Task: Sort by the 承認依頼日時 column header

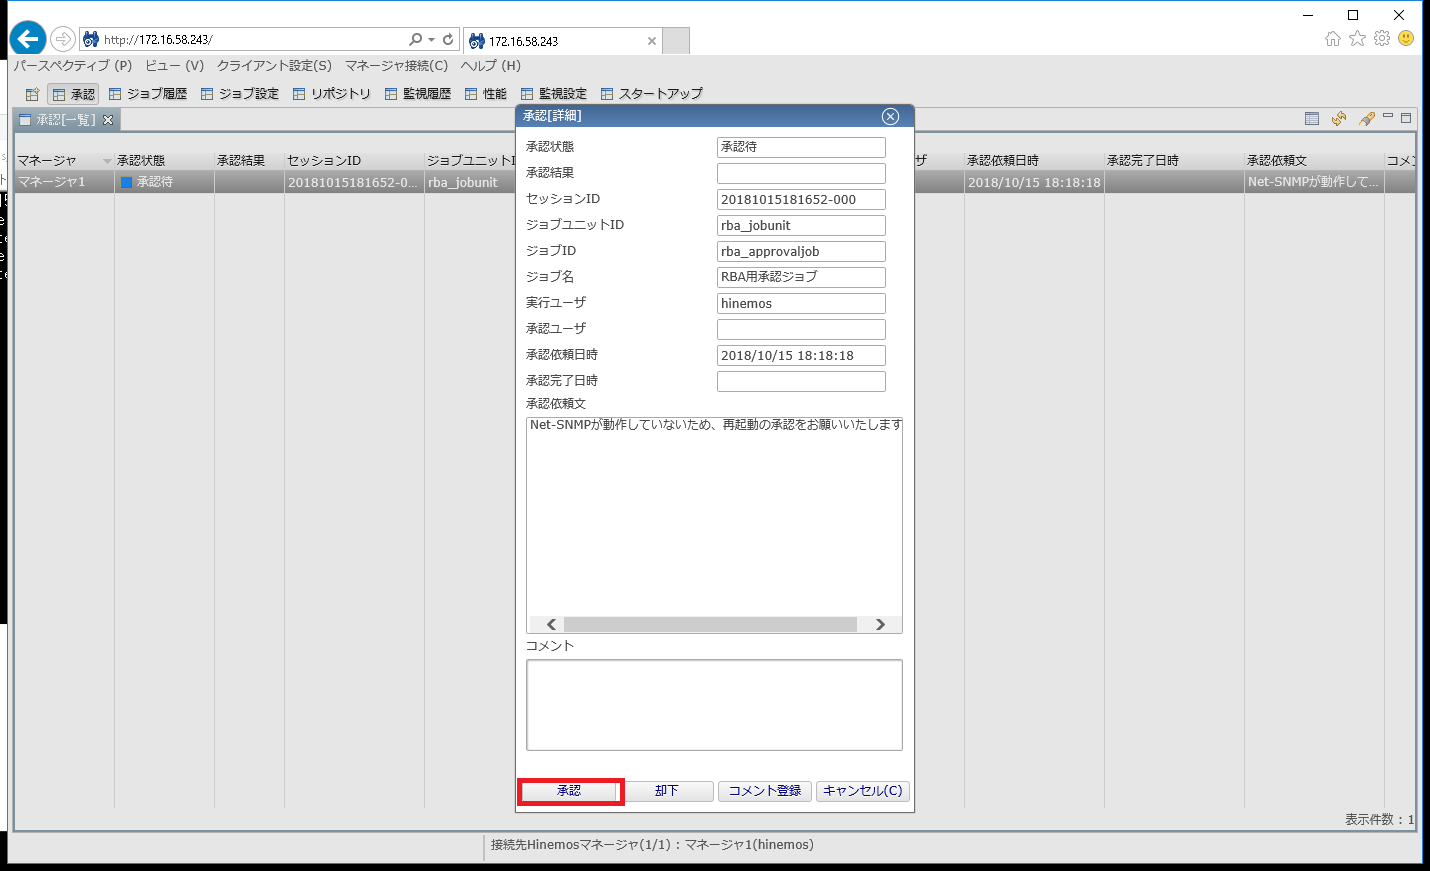Action: pyautogui.click(x=1034, y=160)
